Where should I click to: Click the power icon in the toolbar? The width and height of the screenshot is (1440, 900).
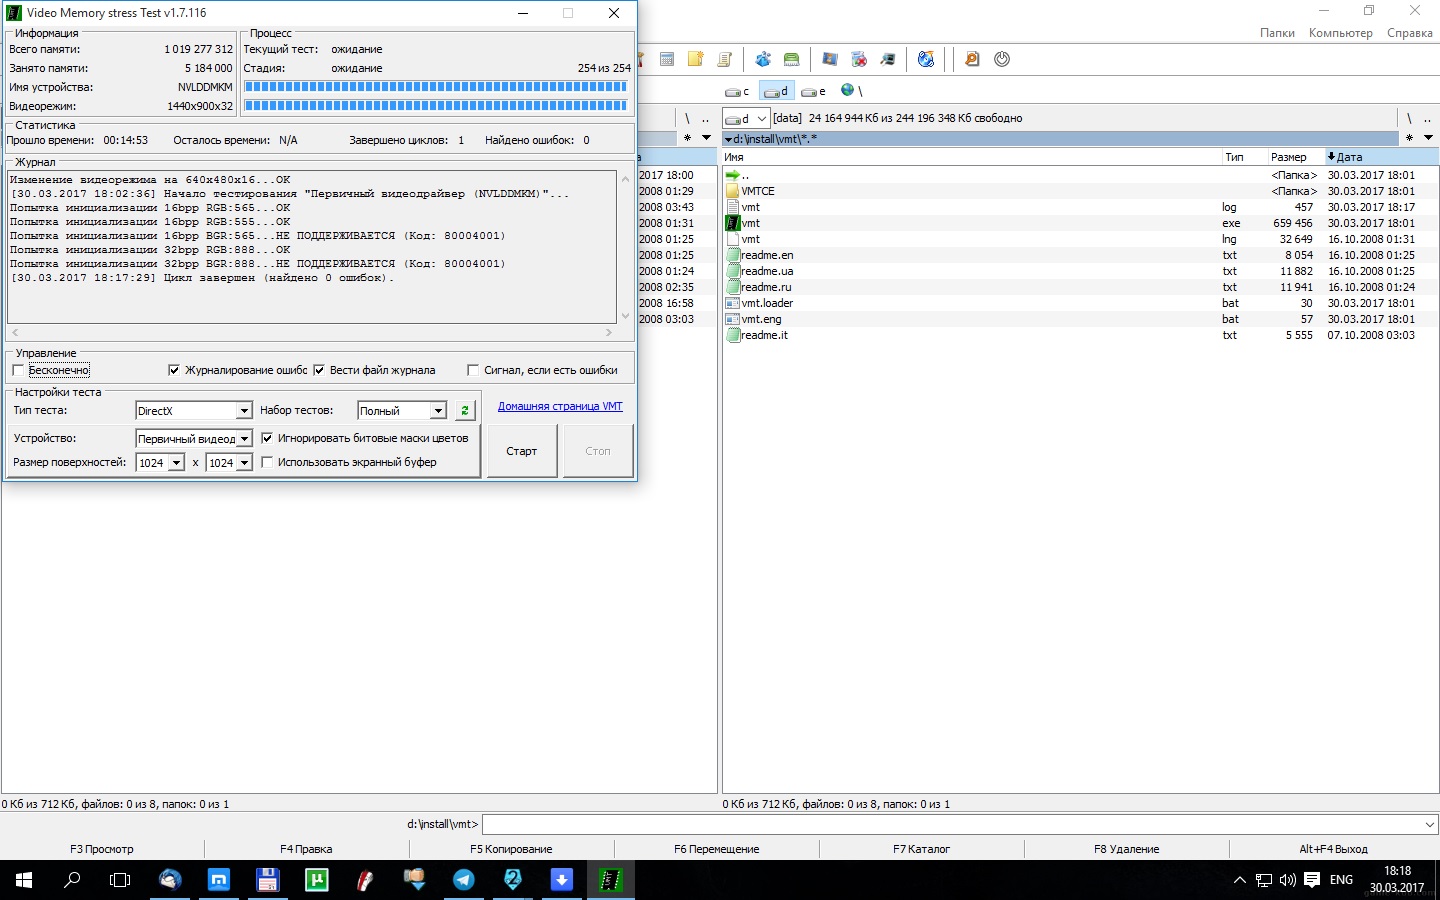1001,59
